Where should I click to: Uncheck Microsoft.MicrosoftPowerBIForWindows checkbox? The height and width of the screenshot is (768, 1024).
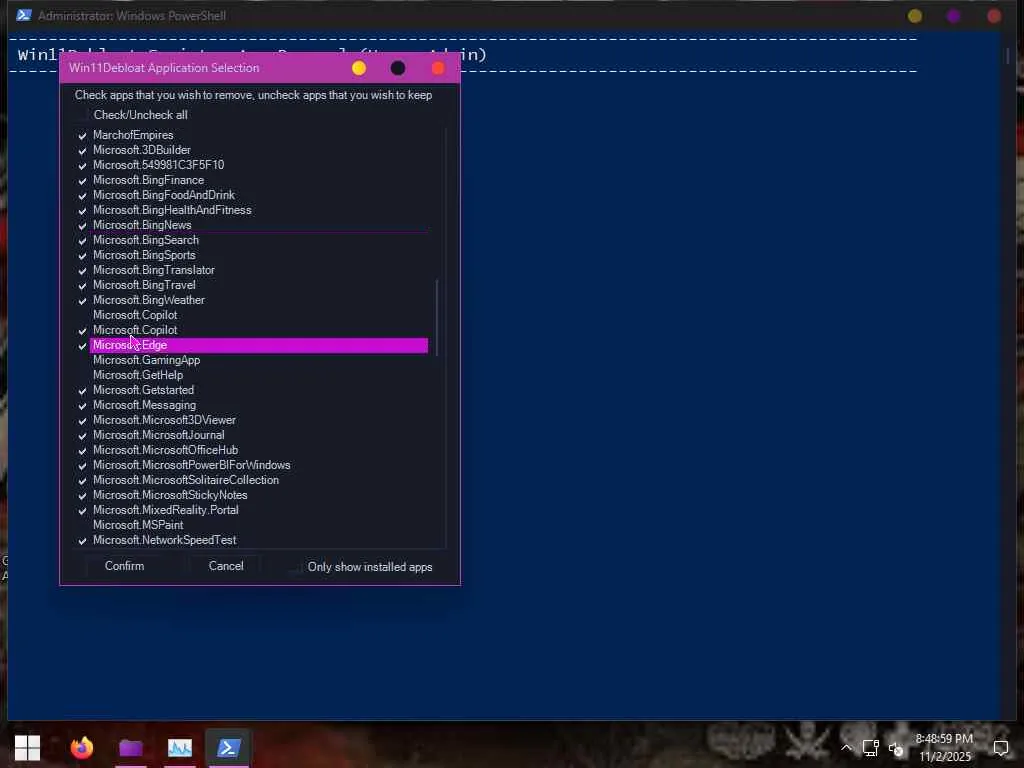coord(82,466)
